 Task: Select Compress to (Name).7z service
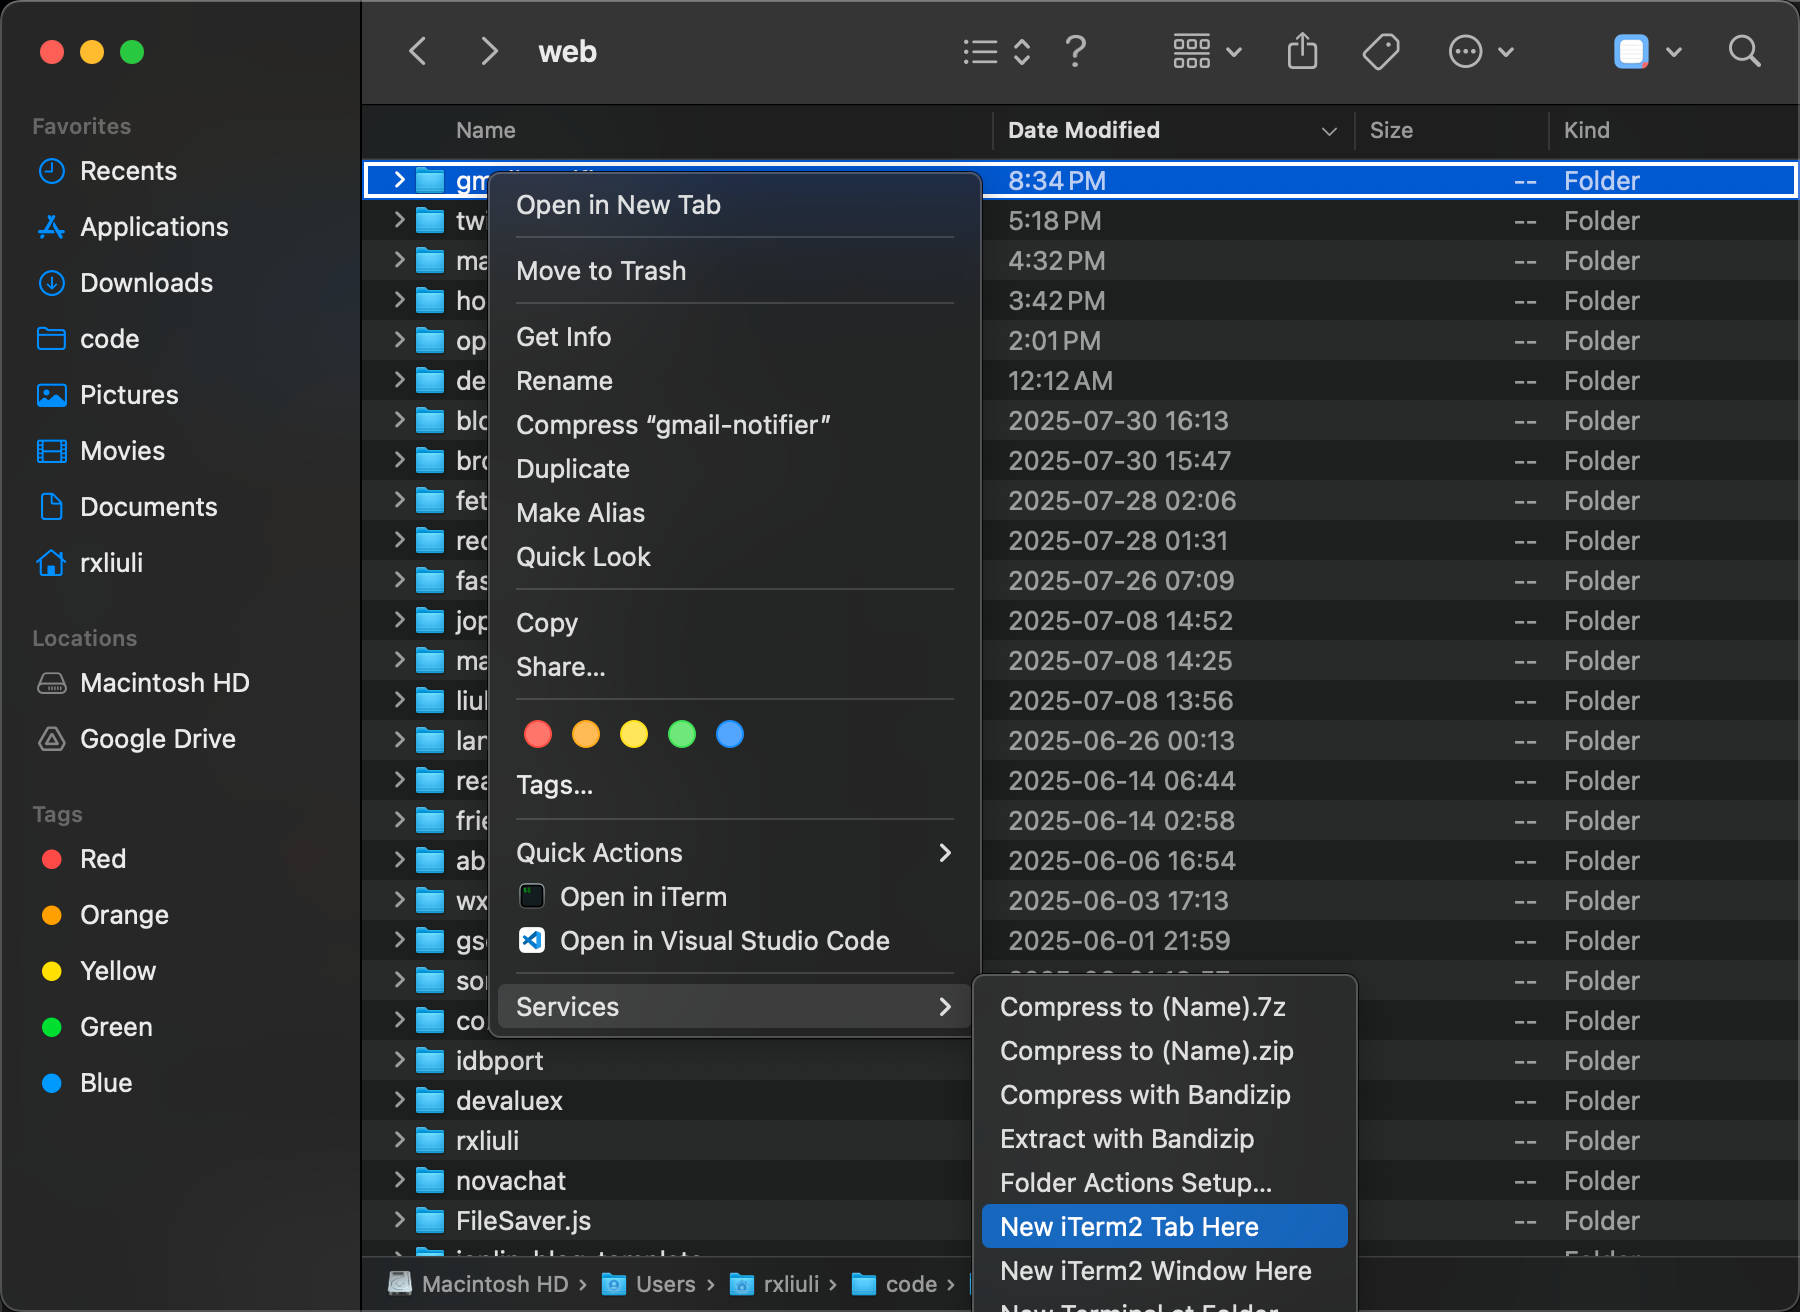click(1165, 1007)
